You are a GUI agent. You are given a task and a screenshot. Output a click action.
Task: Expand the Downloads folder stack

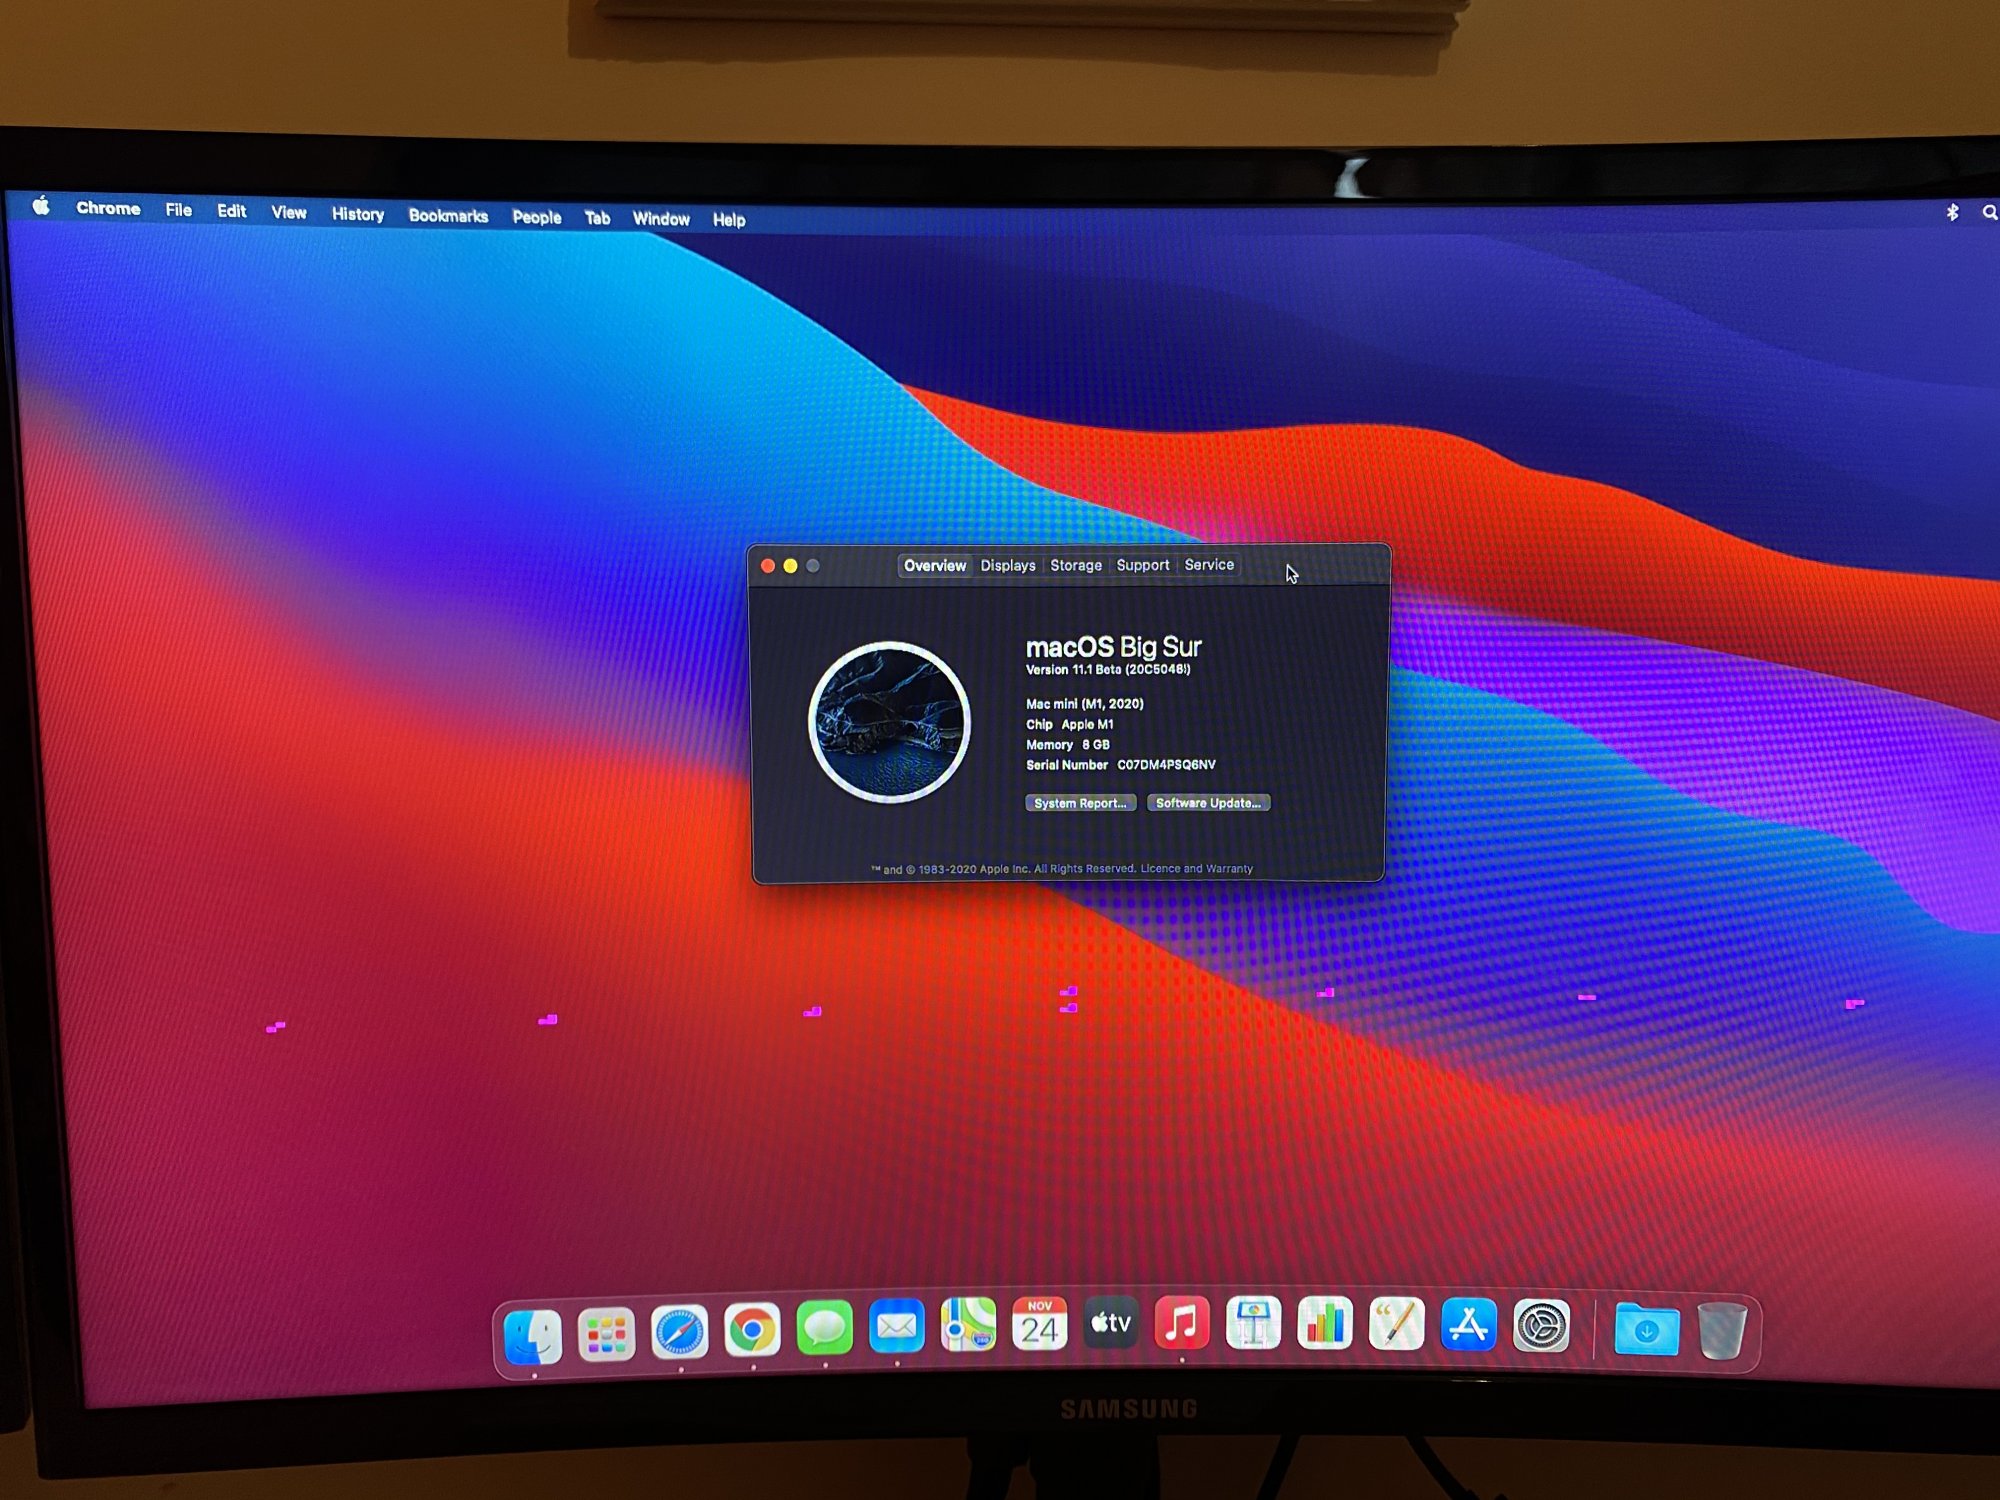1646,1331
